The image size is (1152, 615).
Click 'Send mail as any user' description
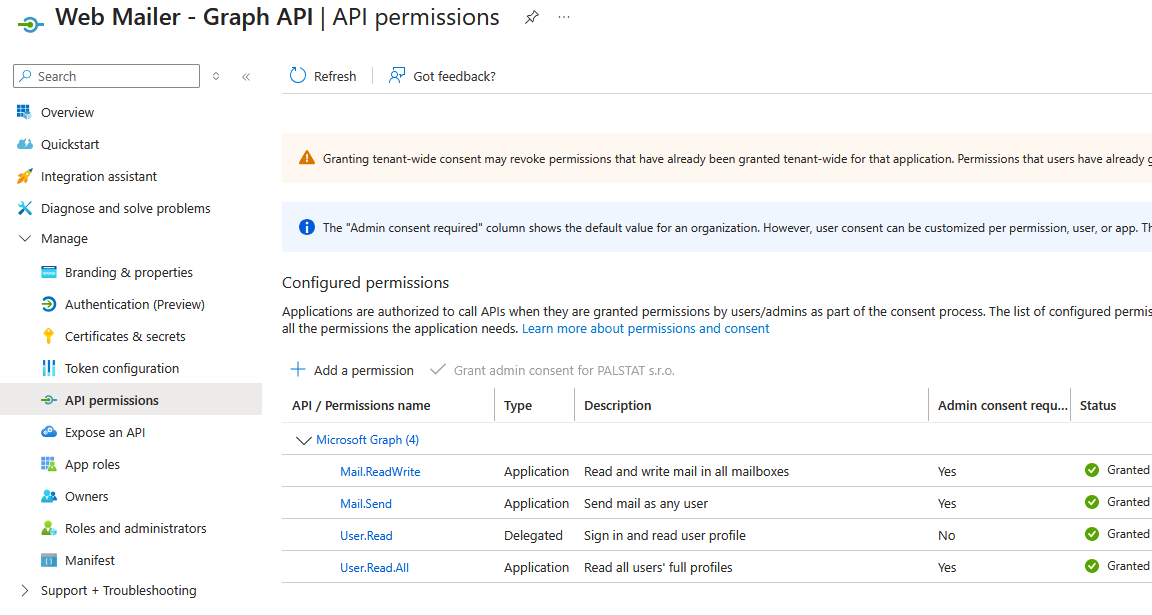click(x=646, y=503)
